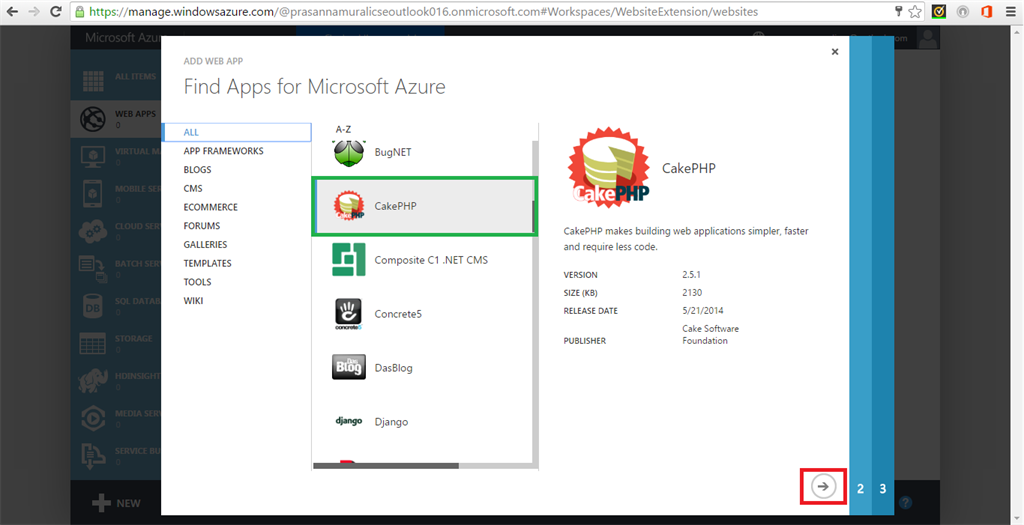The height and width of the screenshot is (525, 1024).
Task: Click the SQL Databases DB icon
Action: pyautogui.click(x=93, y=306)
